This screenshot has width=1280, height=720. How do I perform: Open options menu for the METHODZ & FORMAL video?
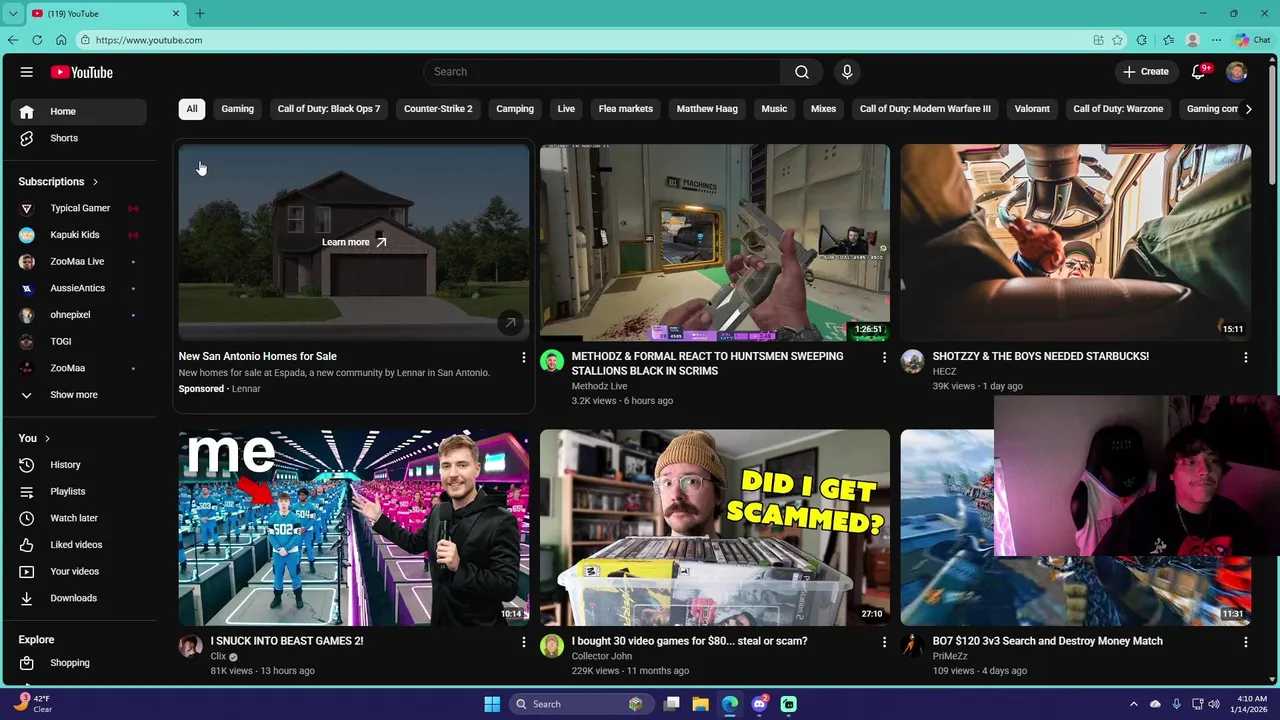pyautogui.click(x=884, y=357)
